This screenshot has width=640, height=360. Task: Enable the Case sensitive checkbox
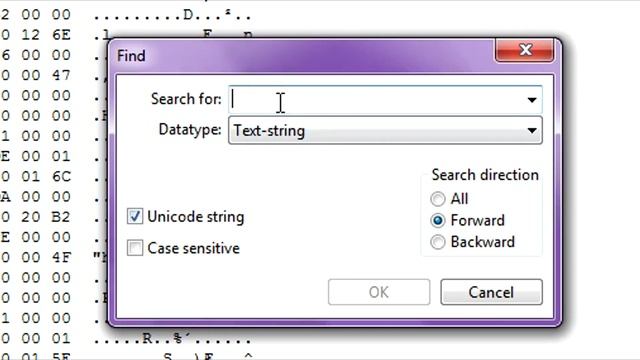tap(135, 248)
